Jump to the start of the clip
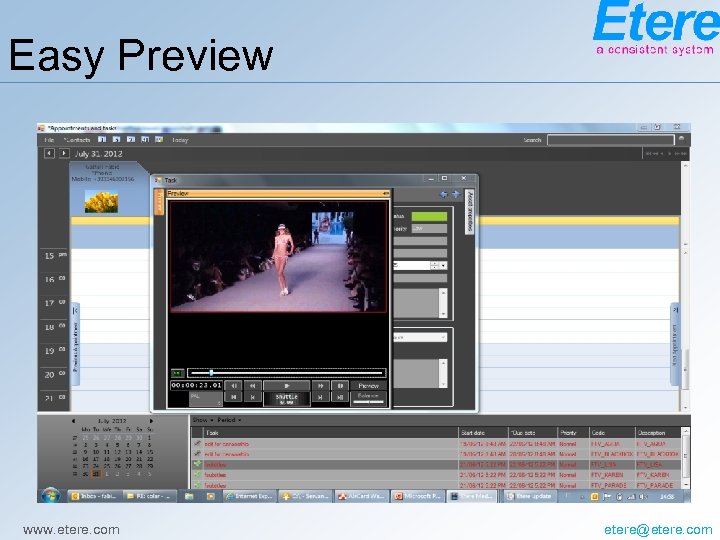720x540 pixels. click(234, 397)
